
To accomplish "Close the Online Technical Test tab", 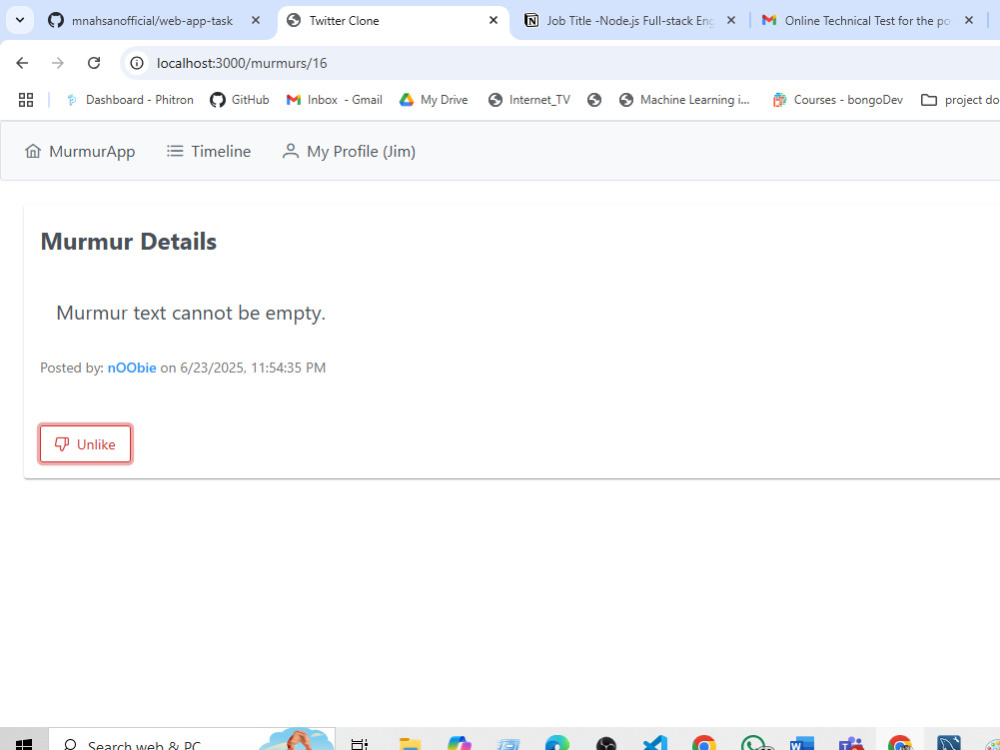I will tap(969, 20).
